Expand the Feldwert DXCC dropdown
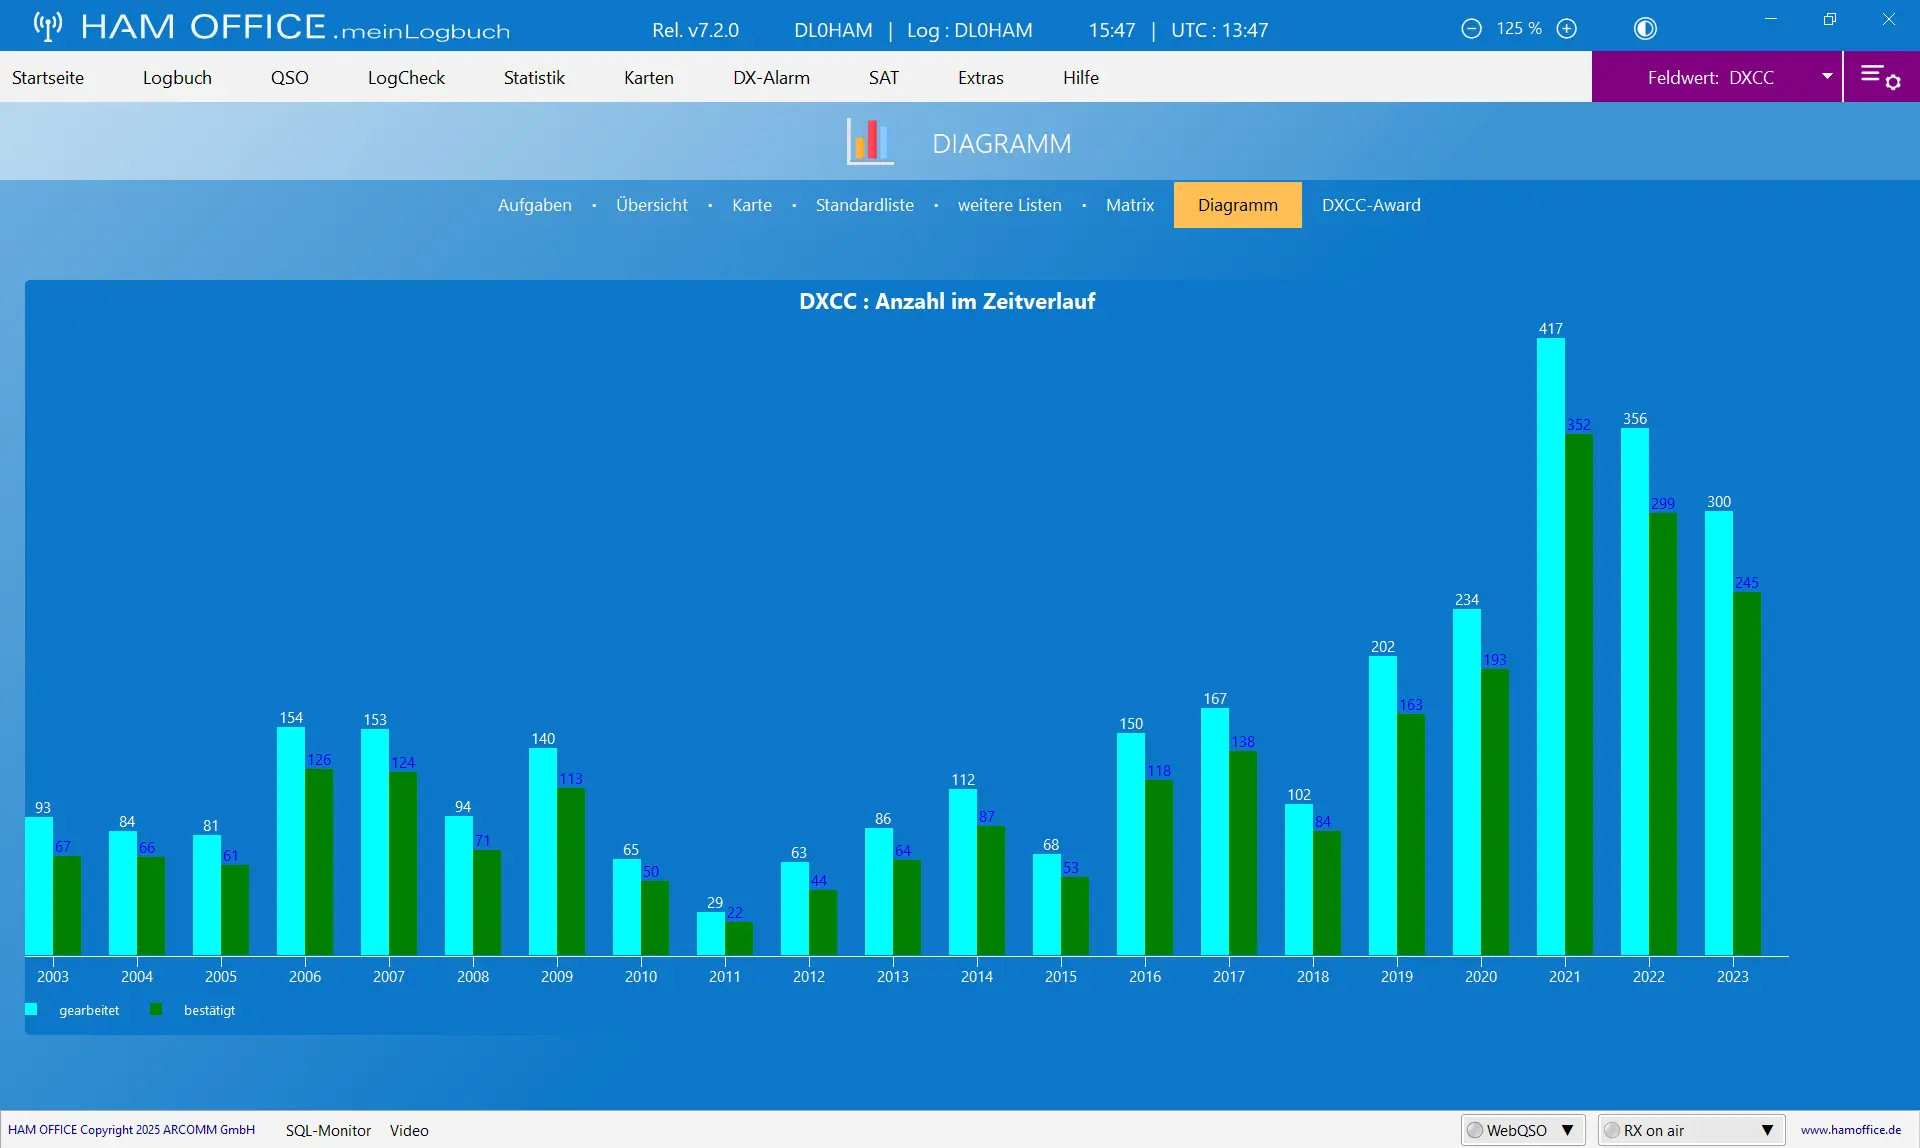 [1827, 77]
